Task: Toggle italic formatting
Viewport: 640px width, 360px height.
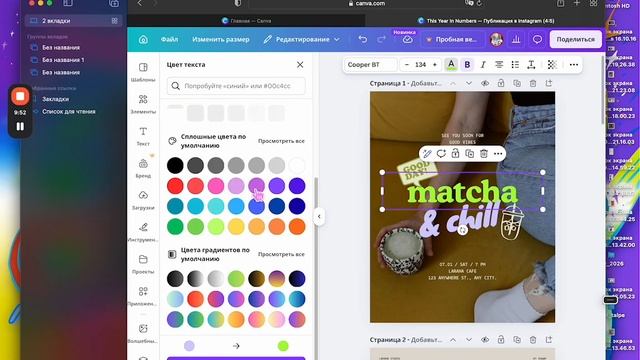Action: click(483, 64)
